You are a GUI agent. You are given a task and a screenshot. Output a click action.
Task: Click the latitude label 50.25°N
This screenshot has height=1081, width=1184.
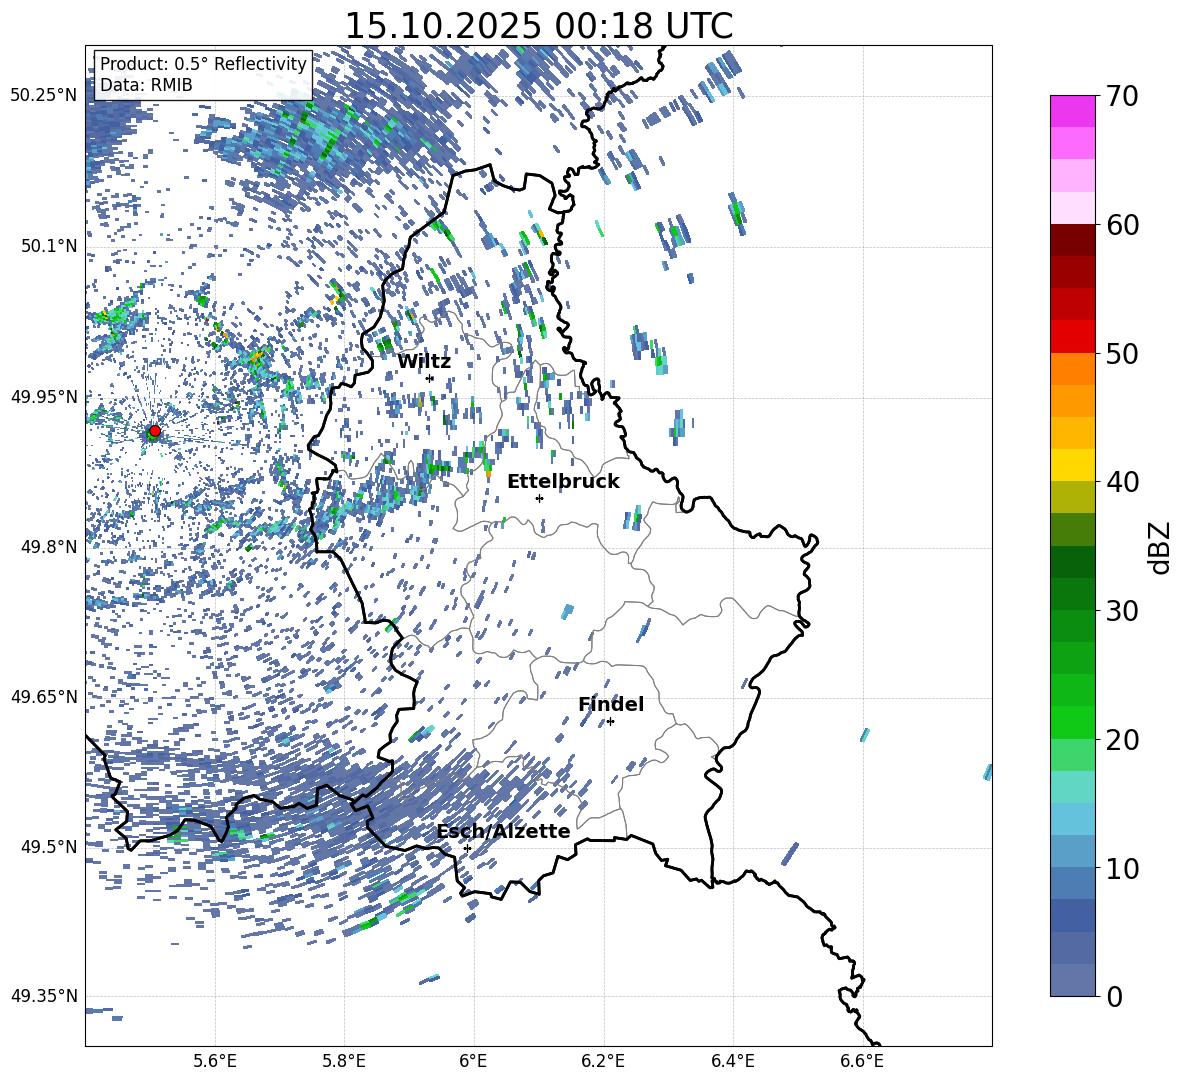click(x=44, y=96)
